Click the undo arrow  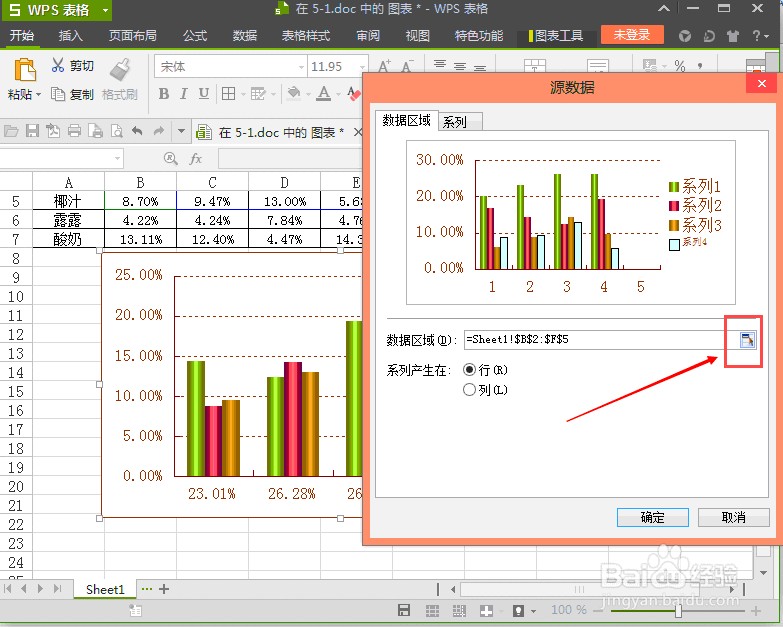[x=137, y=131]
